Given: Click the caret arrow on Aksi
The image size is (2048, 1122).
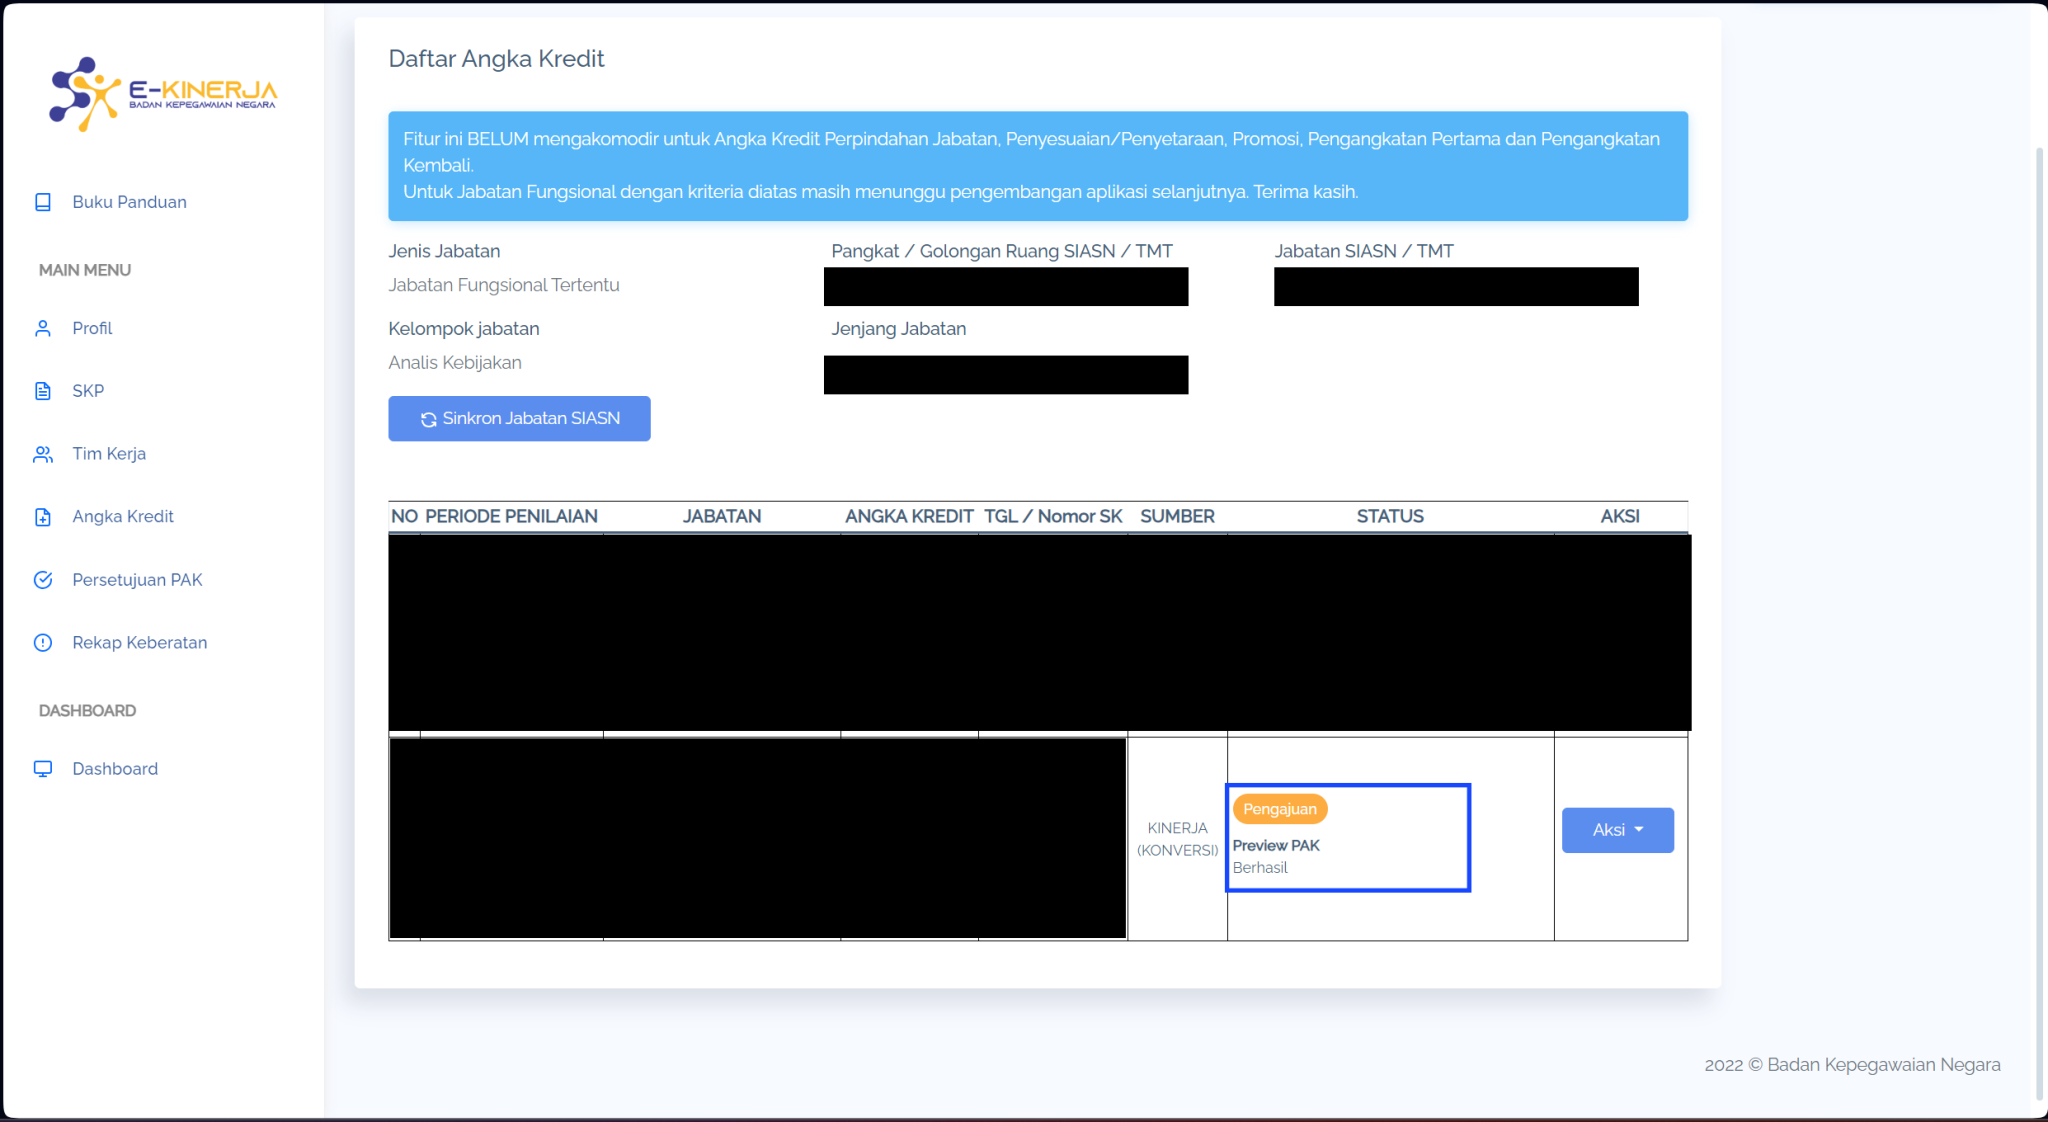Looking at the screenshot, I should [x=1639, y=830].
